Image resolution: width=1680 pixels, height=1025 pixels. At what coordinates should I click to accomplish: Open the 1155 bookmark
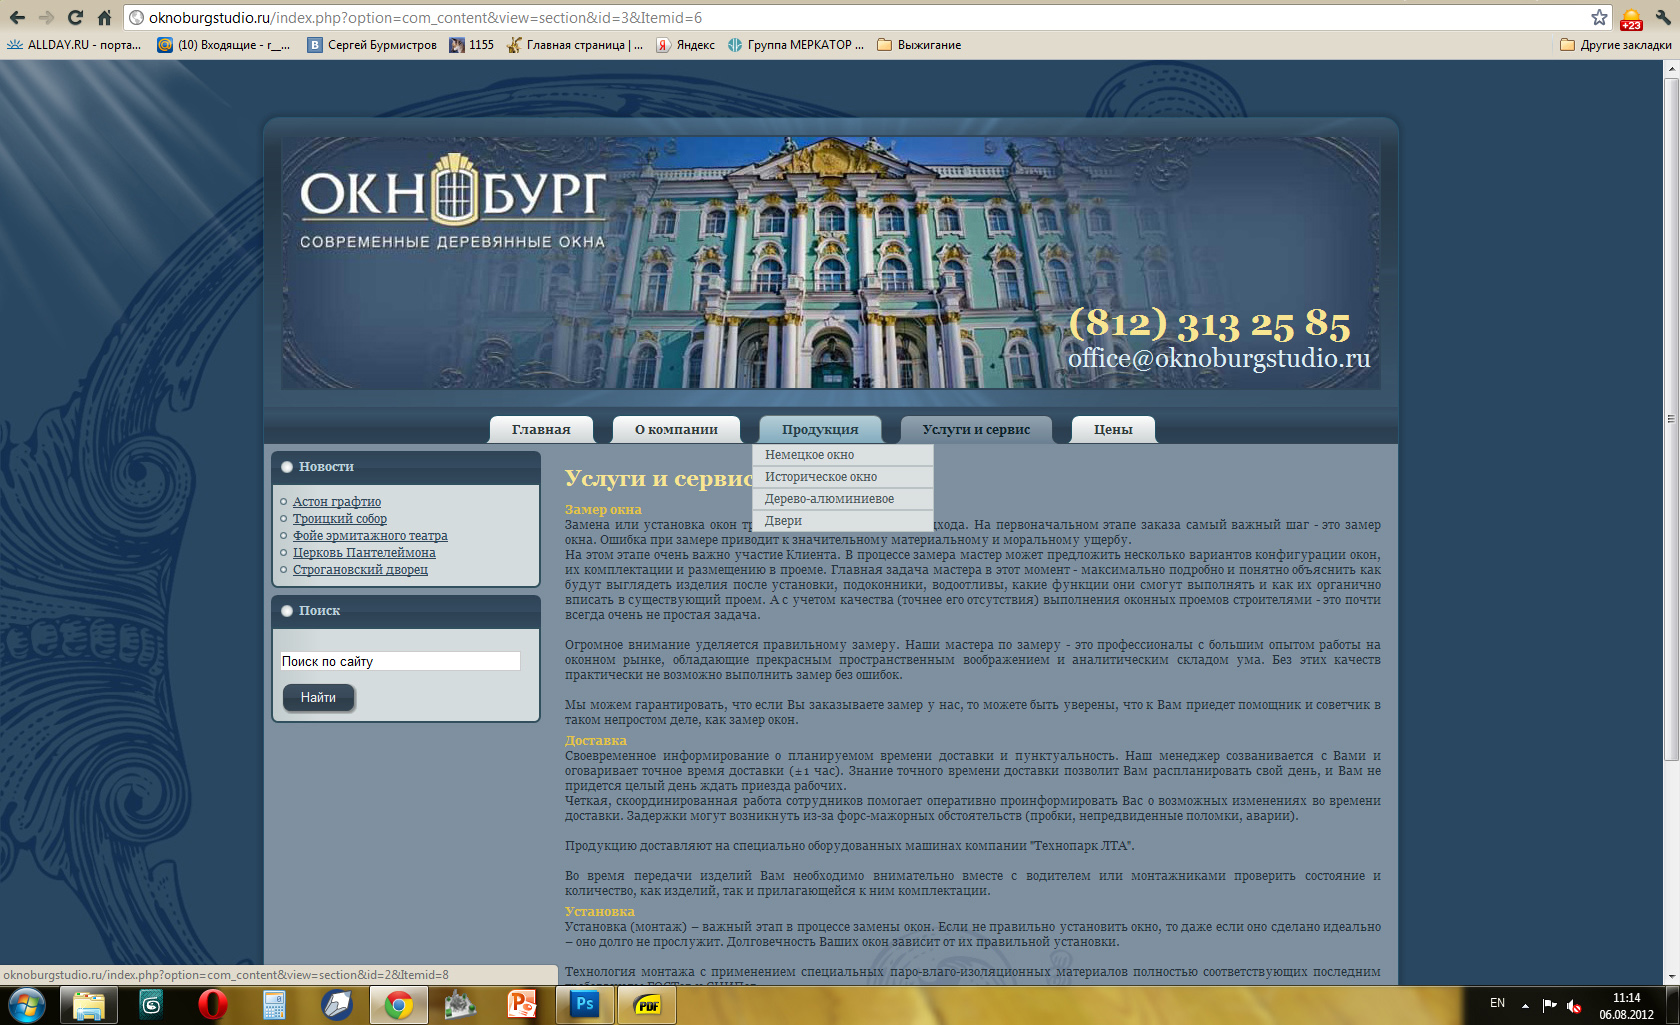472,44
